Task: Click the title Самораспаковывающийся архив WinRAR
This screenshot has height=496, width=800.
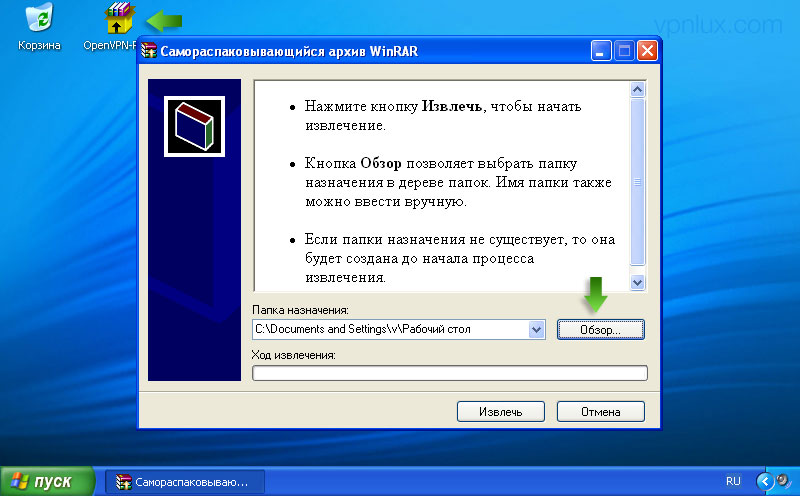Action: [289, 51]
